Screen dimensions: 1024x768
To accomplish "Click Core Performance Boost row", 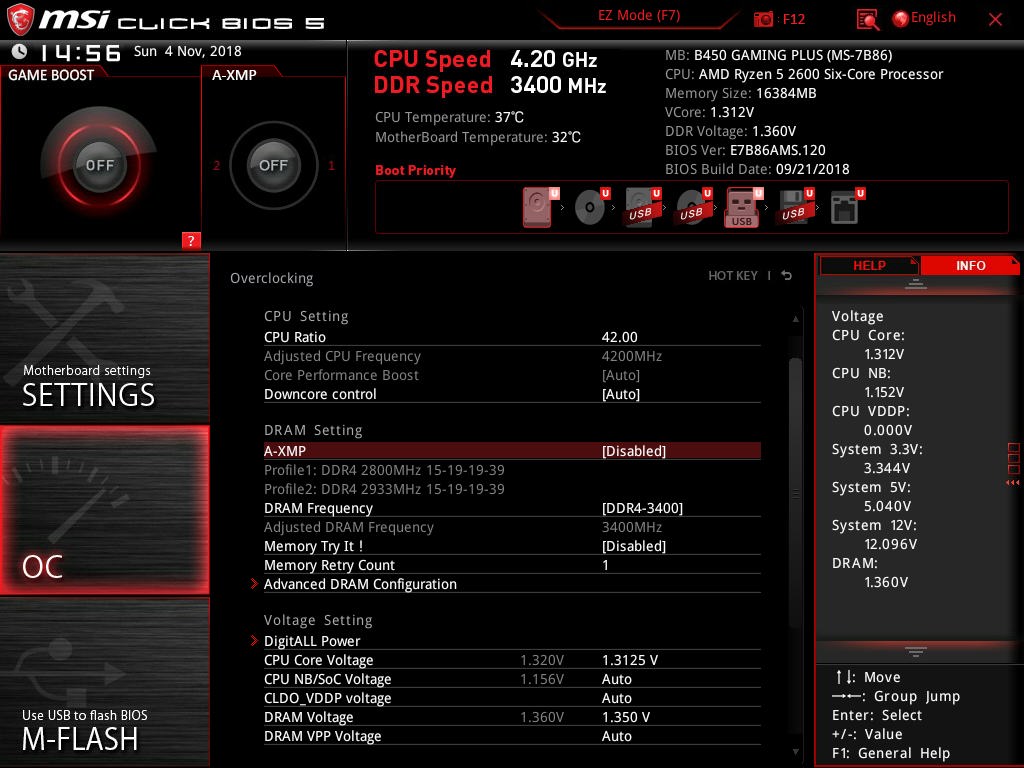I will coord(512,375).
